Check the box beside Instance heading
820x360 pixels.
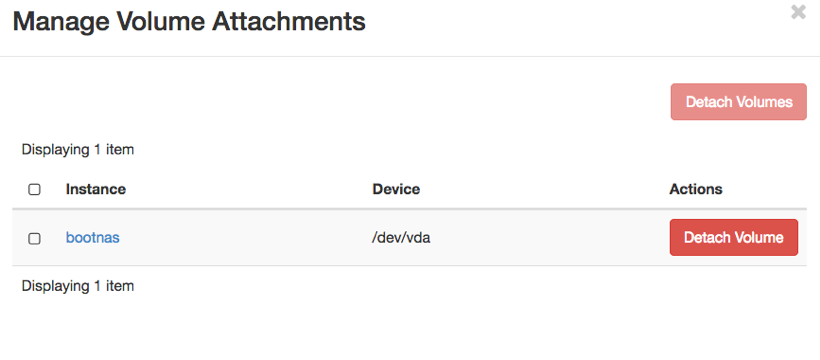click(x=35, y=189)
